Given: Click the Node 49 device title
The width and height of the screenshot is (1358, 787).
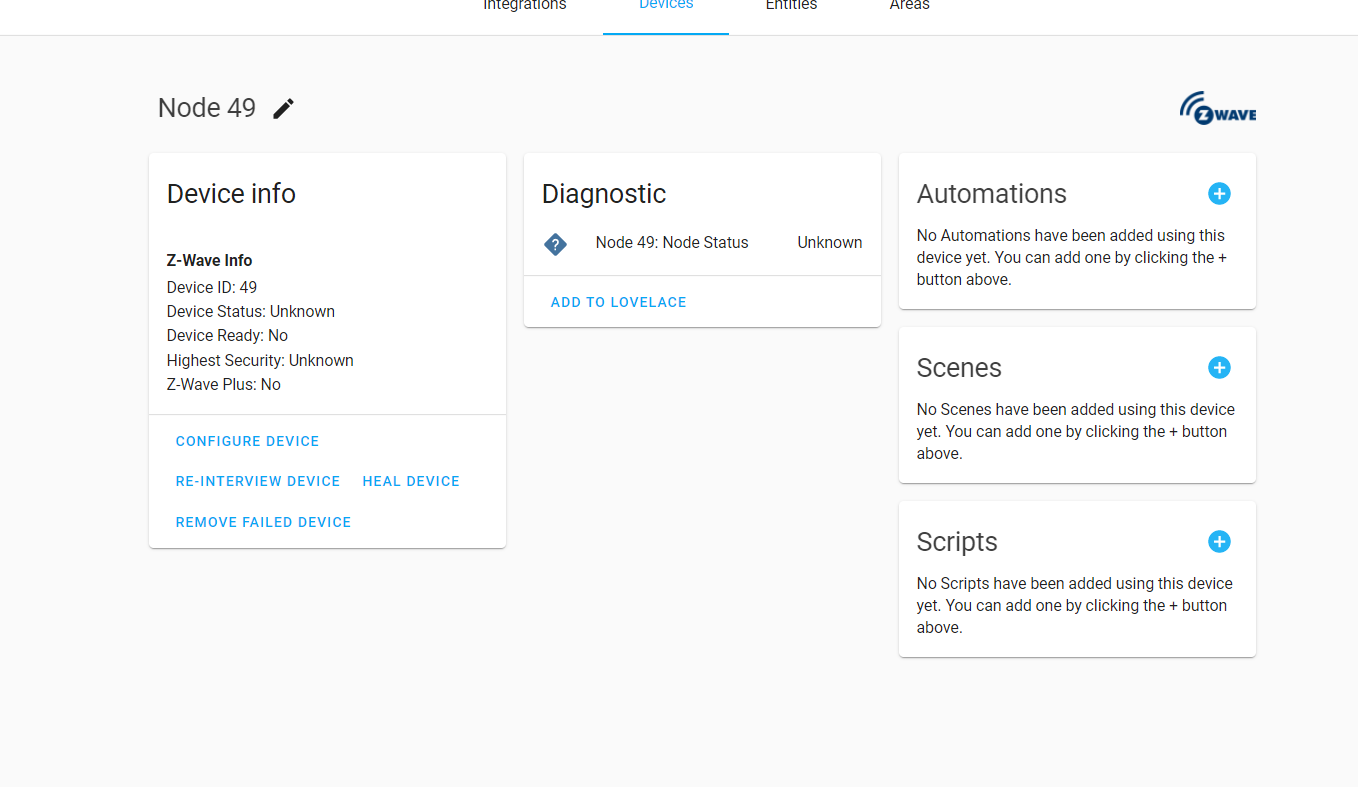Looking at the screenshot, I should [x=207, y=108].
